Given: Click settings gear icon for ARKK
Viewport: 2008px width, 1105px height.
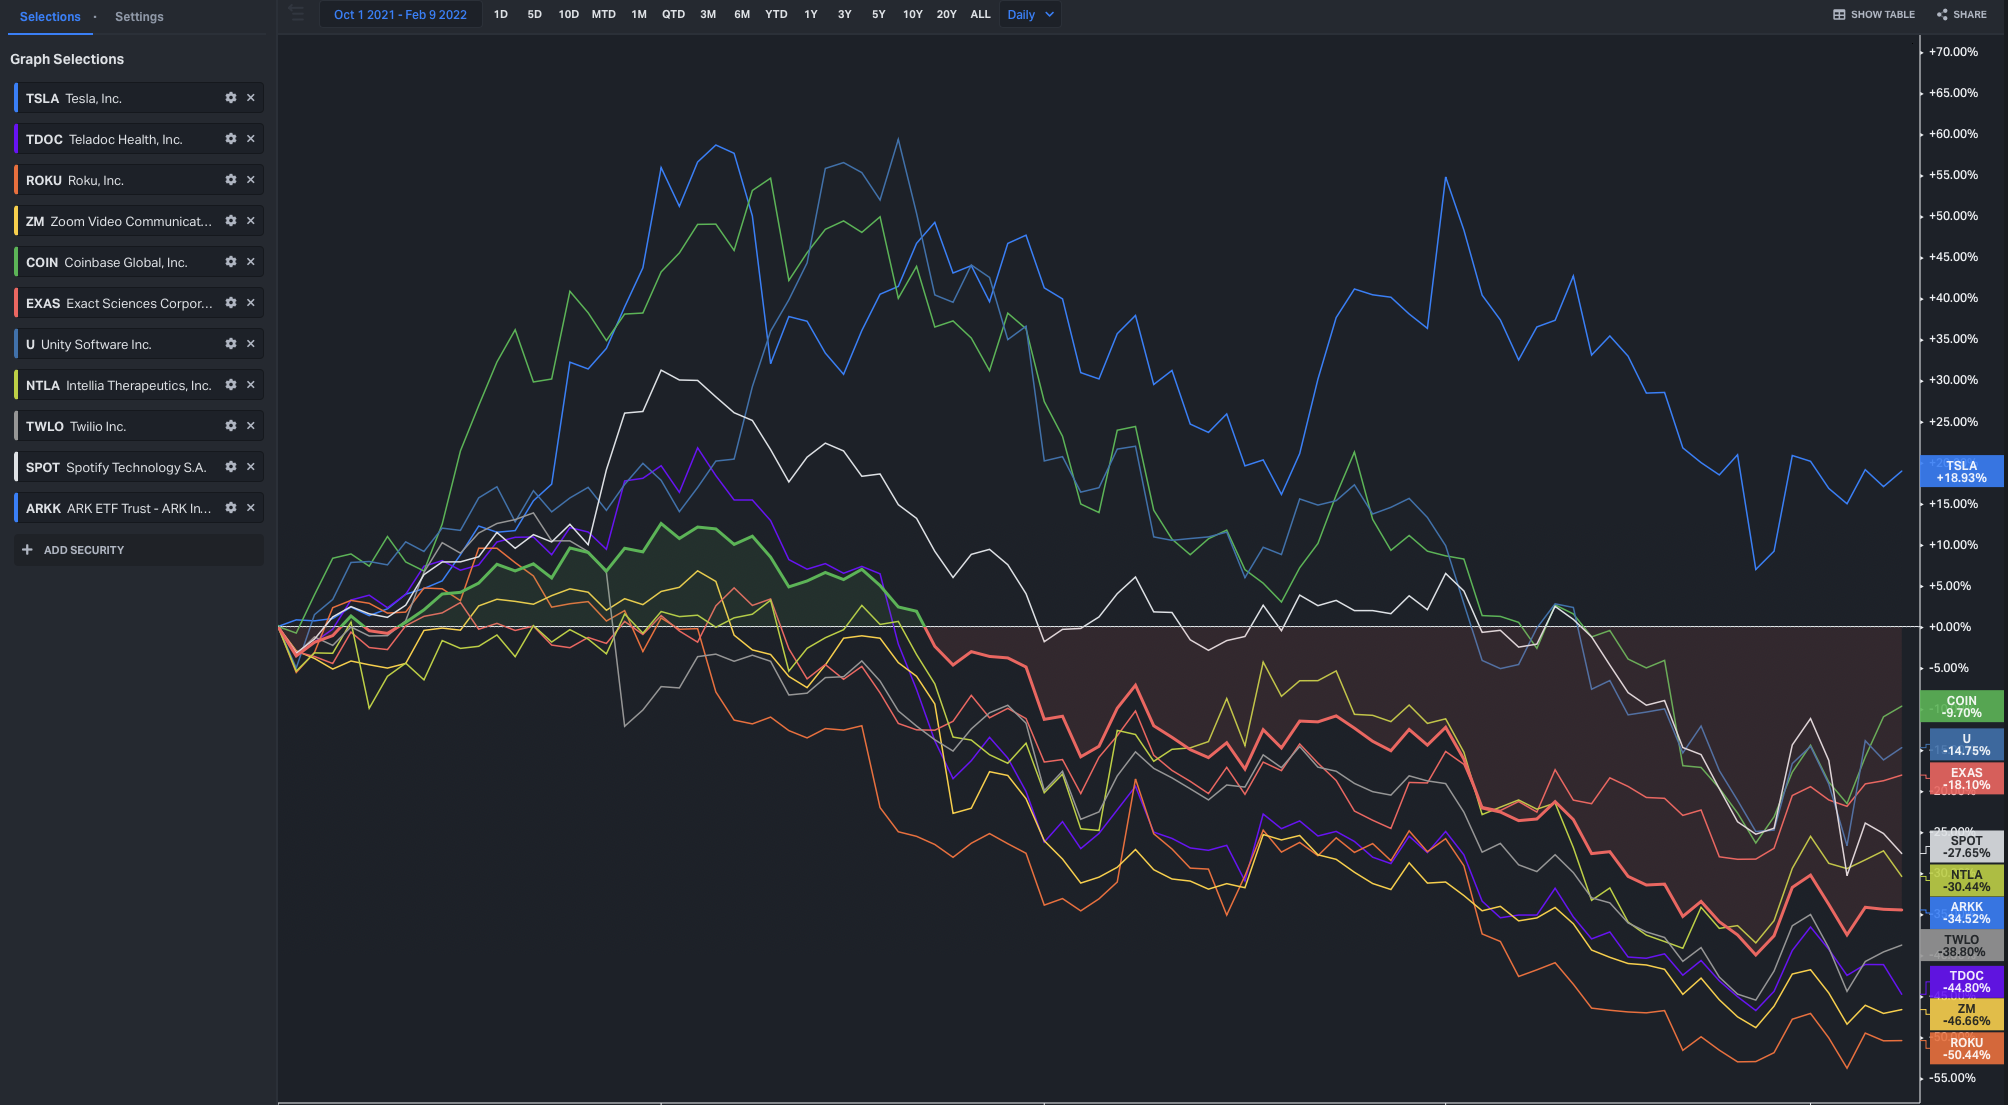Looking at the screenshot, I should 230,509.
